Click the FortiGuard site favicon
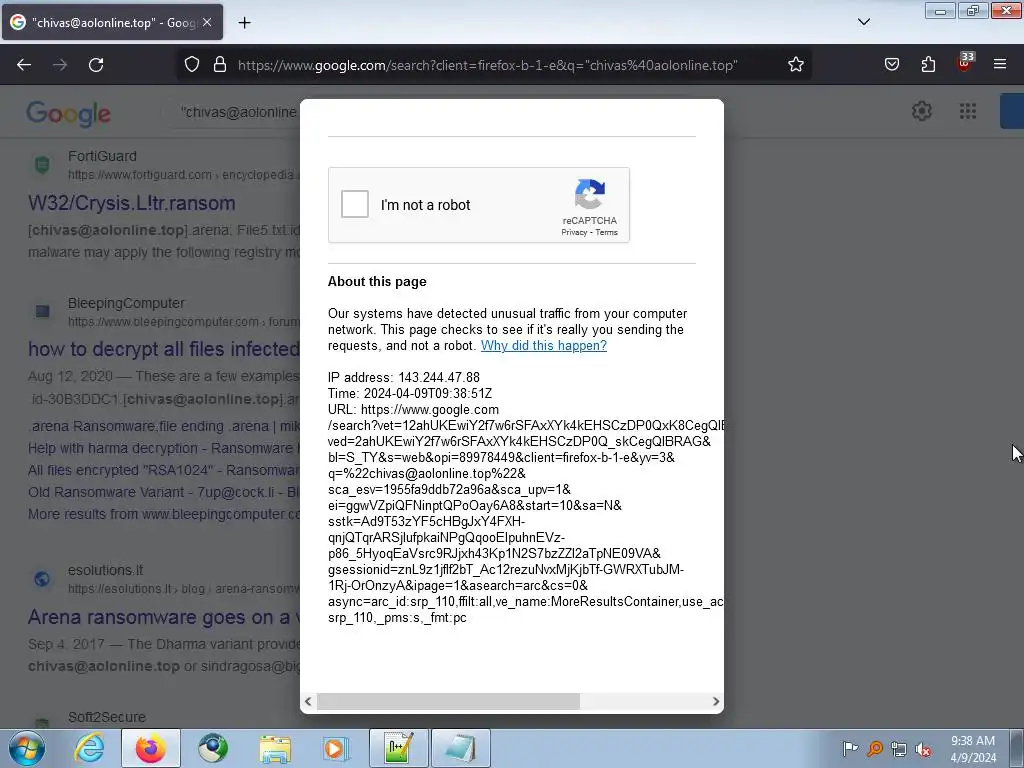This screenshot has width=1024, height=768. [42, 165]
